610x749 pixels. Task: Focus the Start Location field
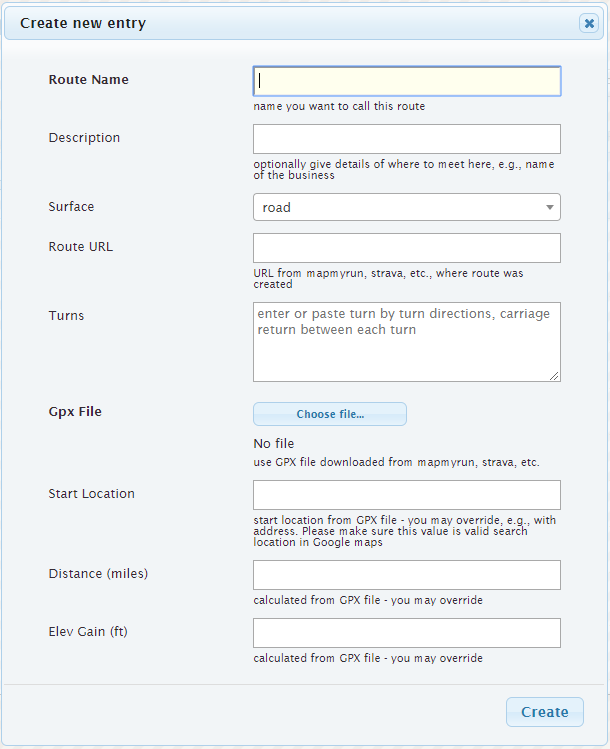407,495
